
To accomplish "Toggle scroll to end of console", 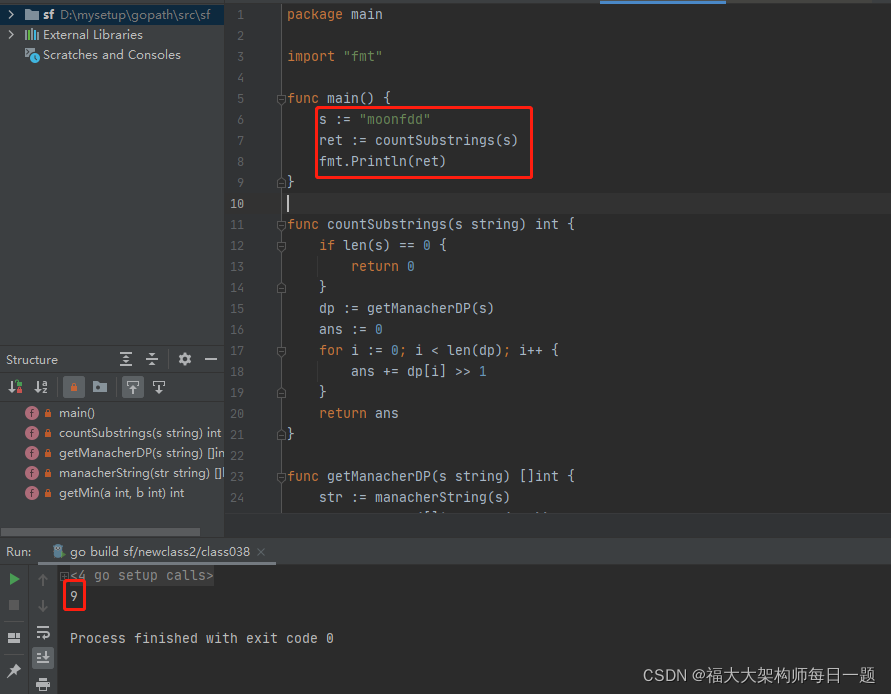I will (43, 658).
